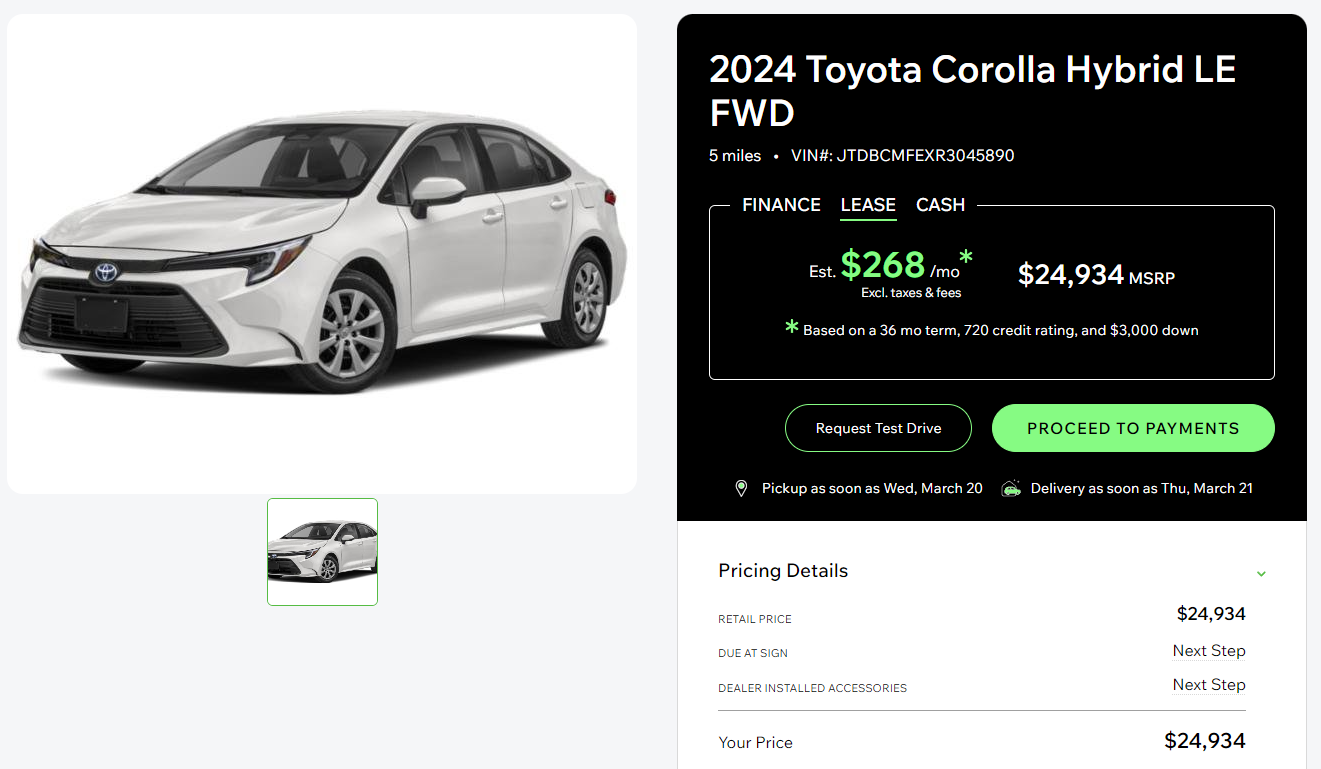Switch to the CASH tab
Viewport: 1321px width, 769px height.
click(940, 205)
